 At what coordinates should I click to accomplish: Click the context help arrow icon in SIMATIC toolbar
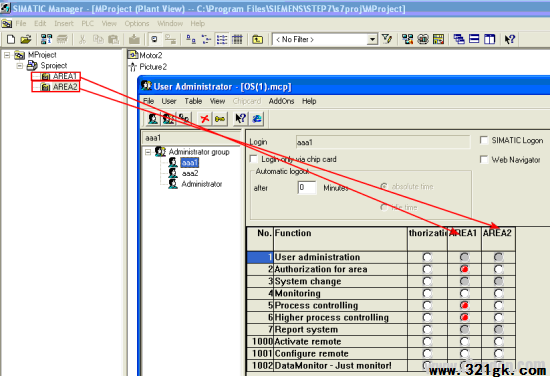[510, 39]
